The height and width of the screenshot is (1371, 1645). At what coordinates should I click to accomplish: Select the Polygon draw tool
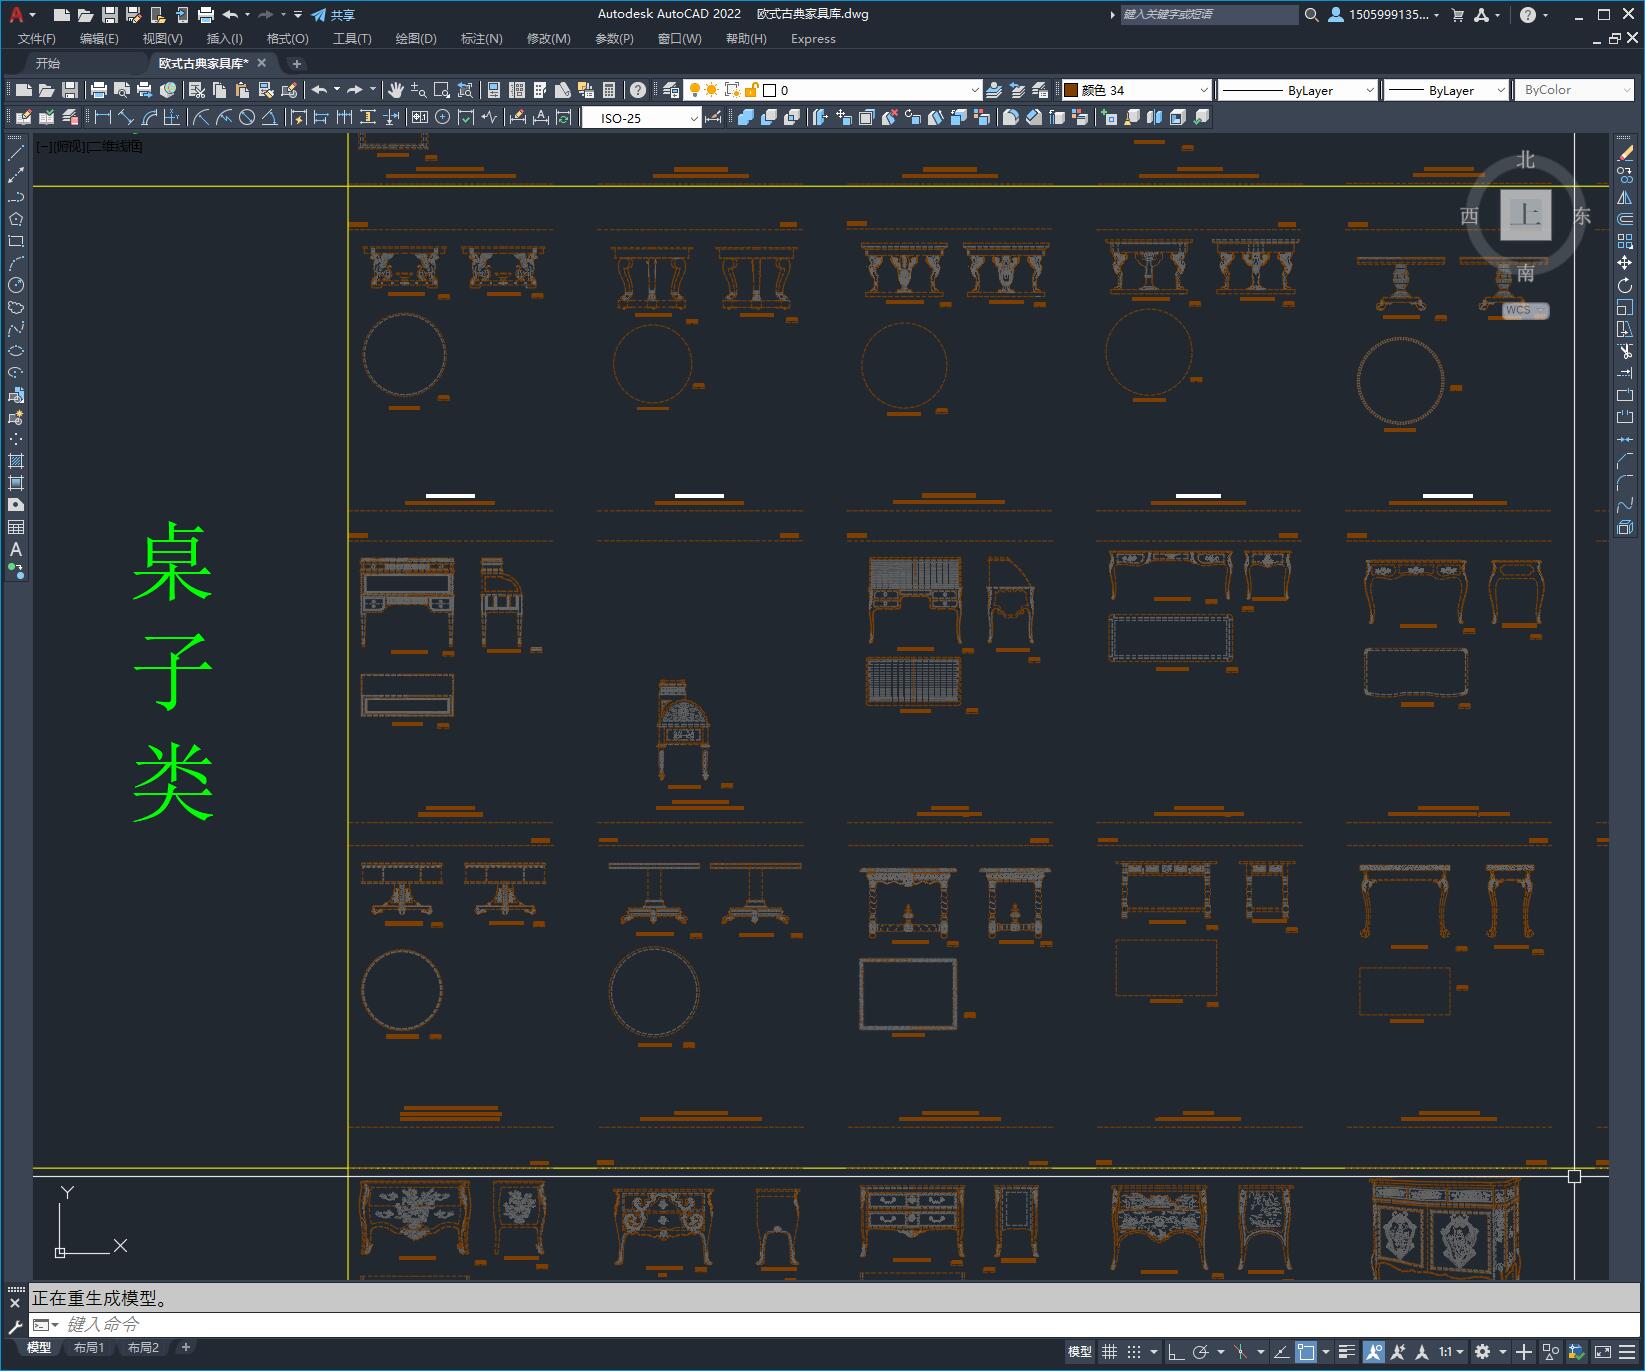click(16, 219)
